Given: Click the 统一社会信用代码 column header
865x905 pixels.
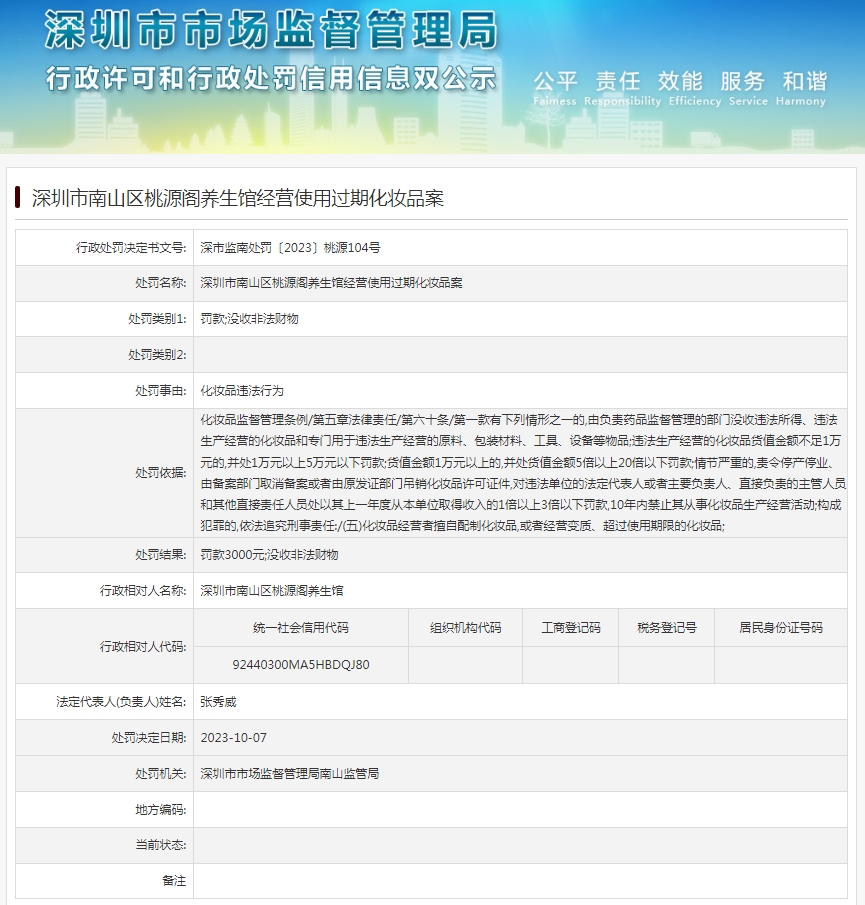Looking at the screenshot, I should (301, 628).
